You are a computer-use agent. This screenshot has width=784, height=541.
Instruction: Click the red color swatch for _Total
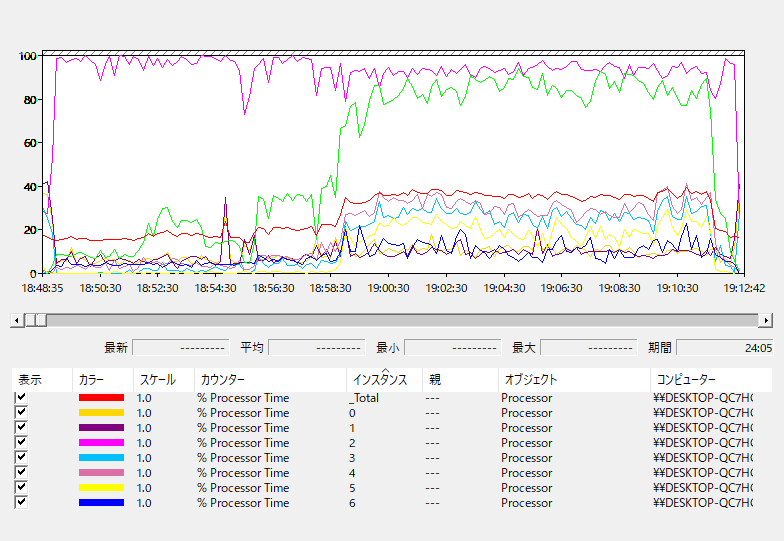101,398
